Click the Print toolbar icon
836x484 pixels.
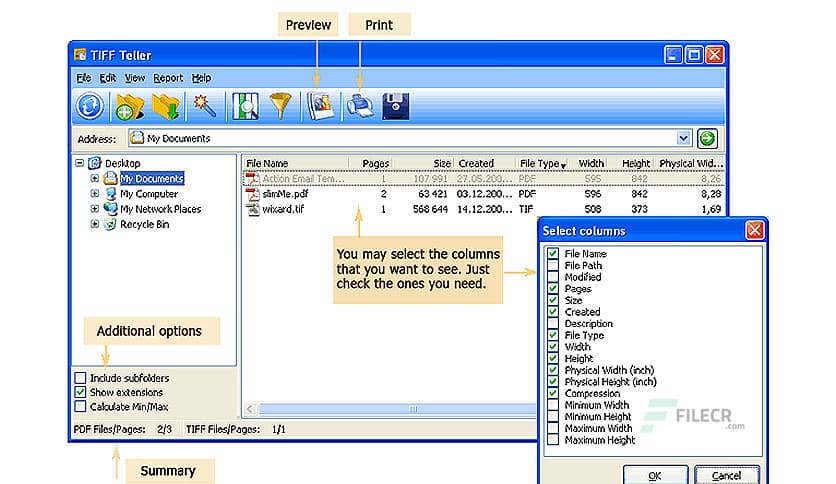point(360,106)
